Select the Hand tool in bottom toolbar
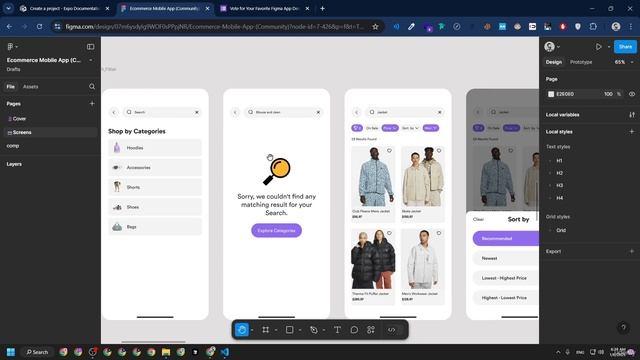The height and width of the screenshot is (360, 640). tap(242, 330)
